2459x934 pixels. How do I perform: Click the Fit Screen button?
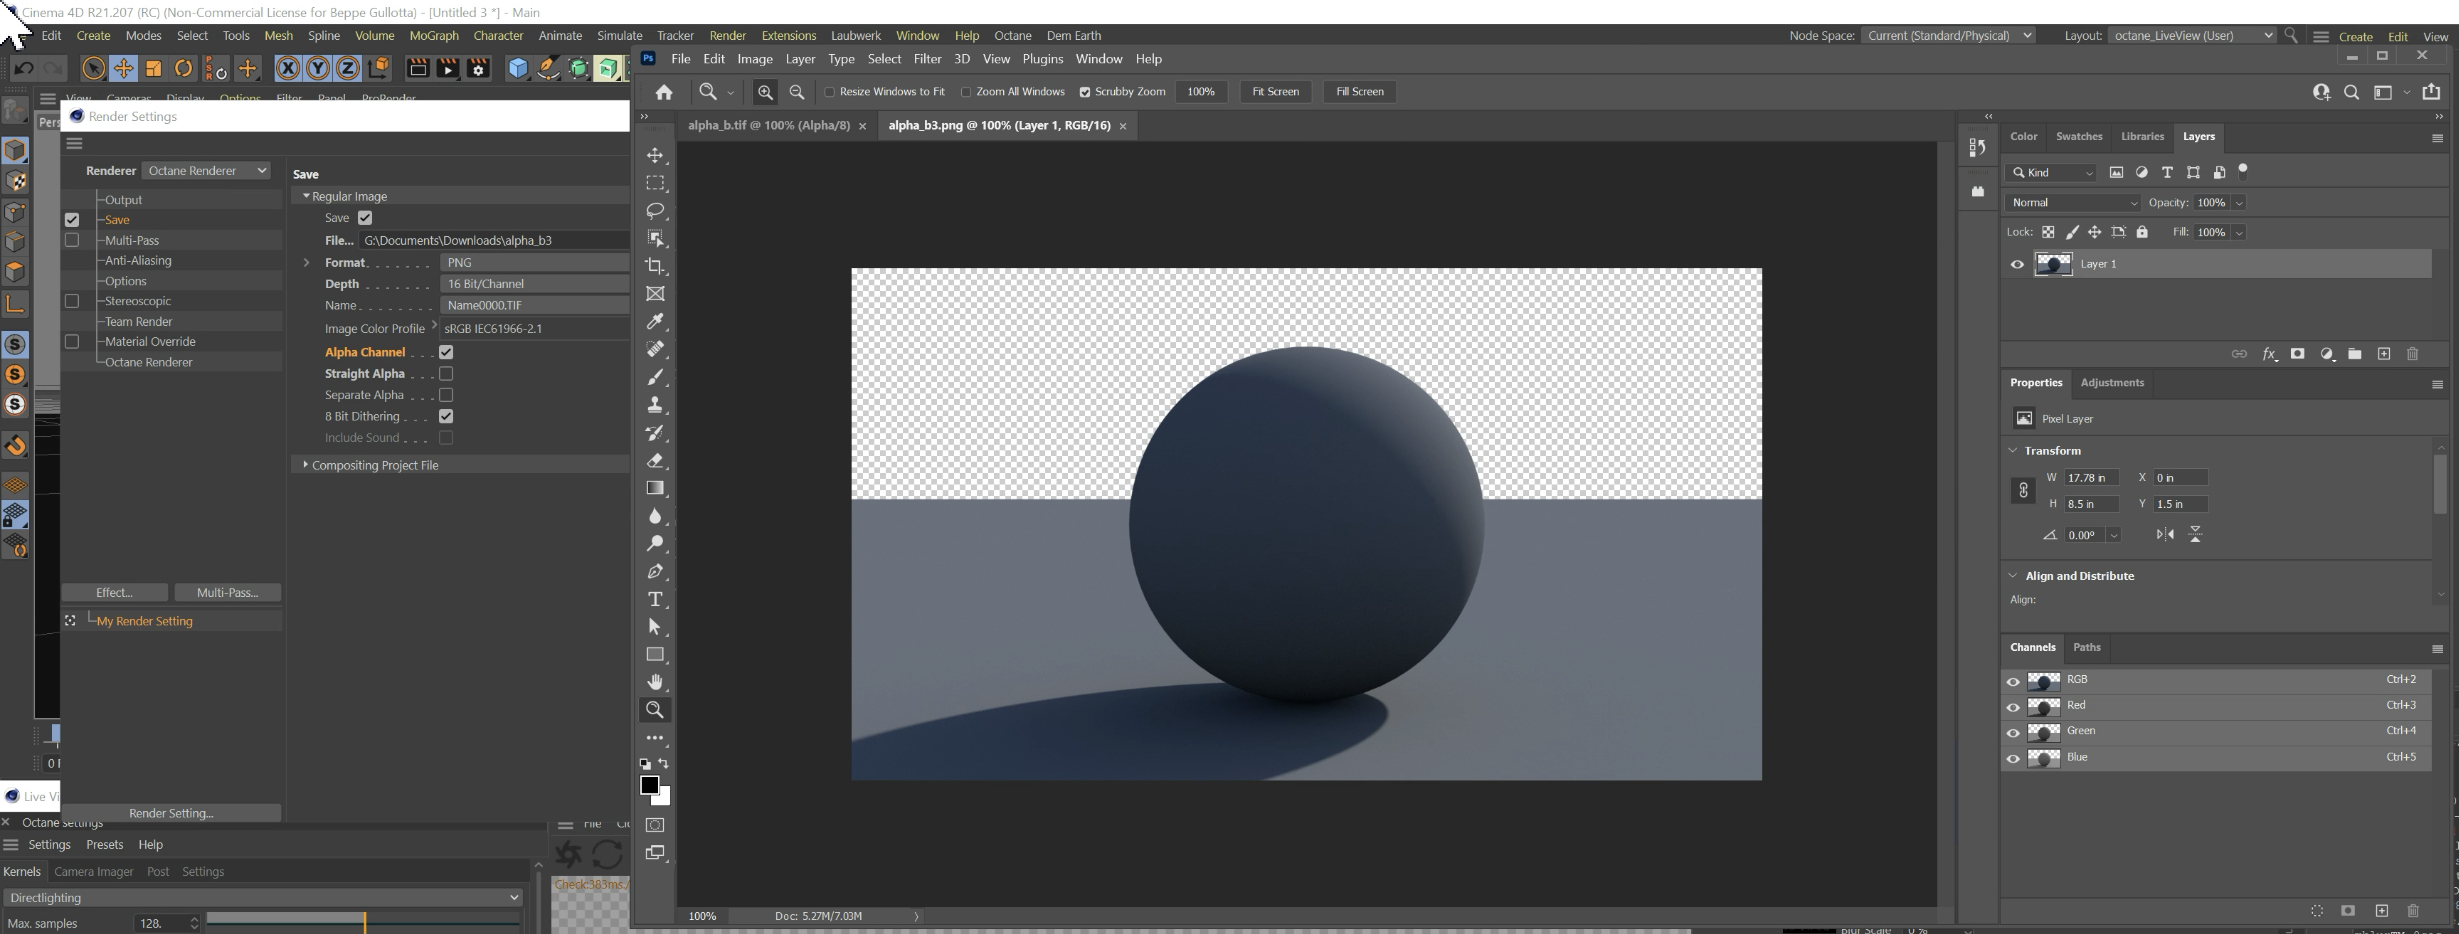click(1275, 92)
